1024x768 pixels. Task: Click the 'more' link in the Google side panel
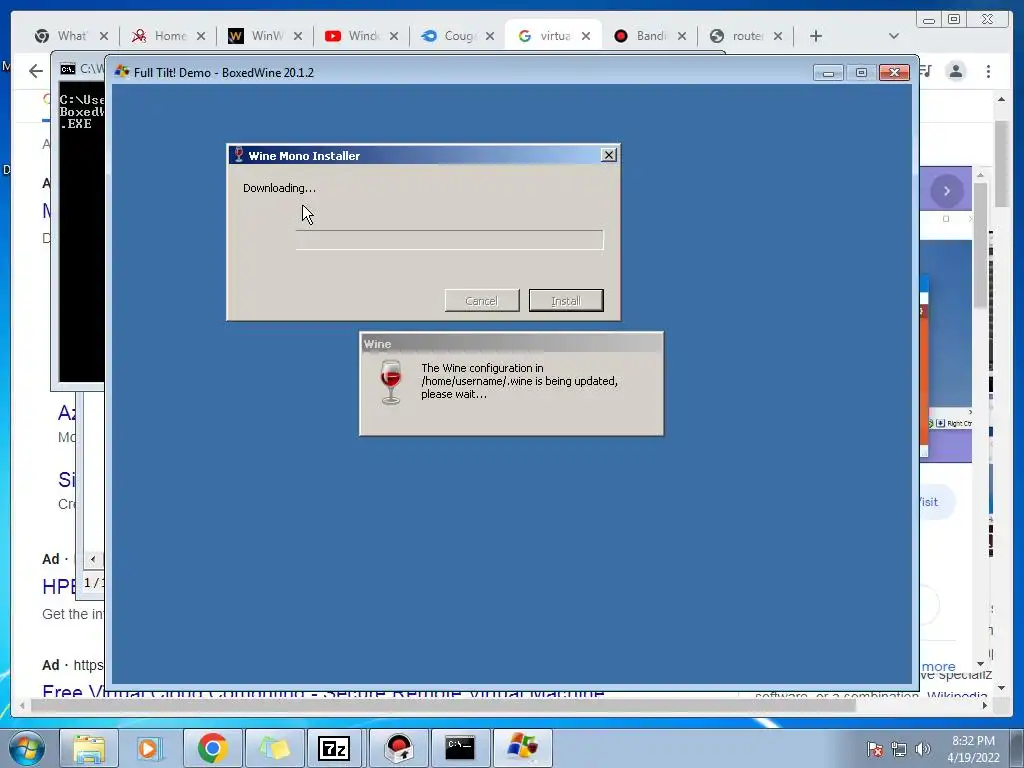pos(938,667)
